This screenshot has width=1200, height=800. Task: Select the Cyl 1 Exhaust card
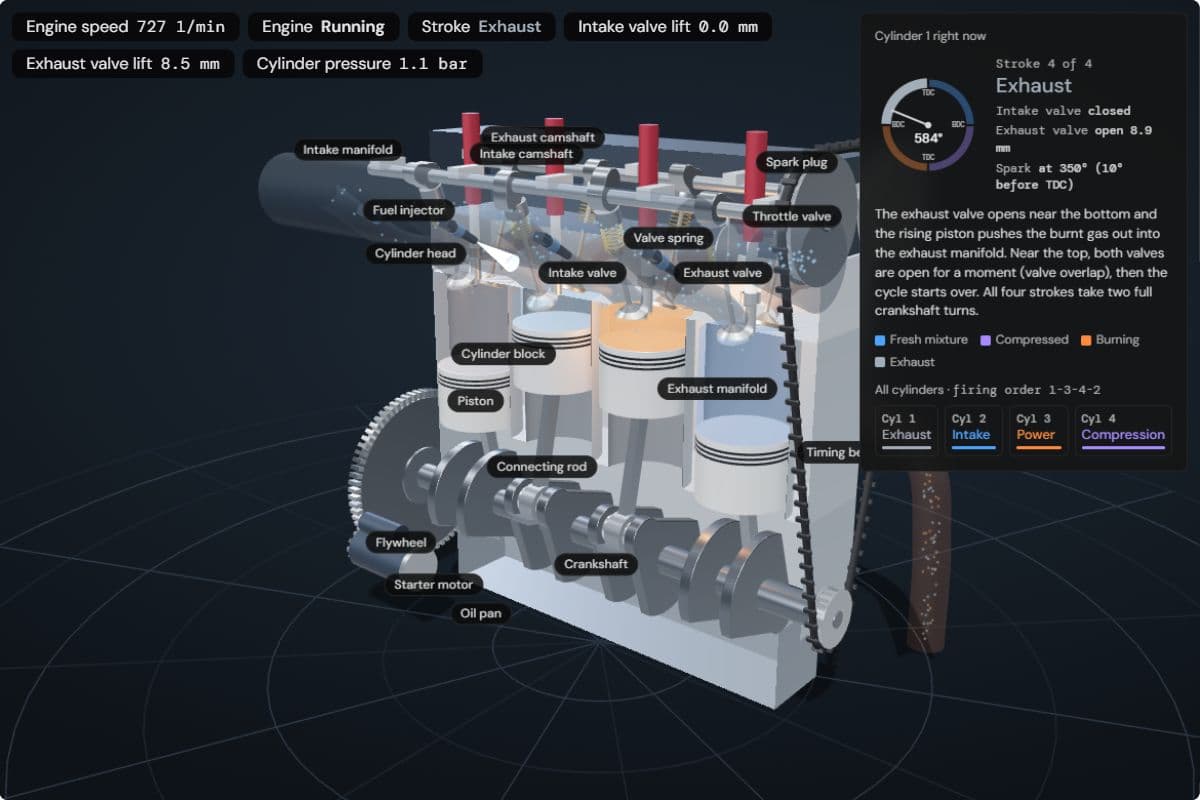click(906, 430)
